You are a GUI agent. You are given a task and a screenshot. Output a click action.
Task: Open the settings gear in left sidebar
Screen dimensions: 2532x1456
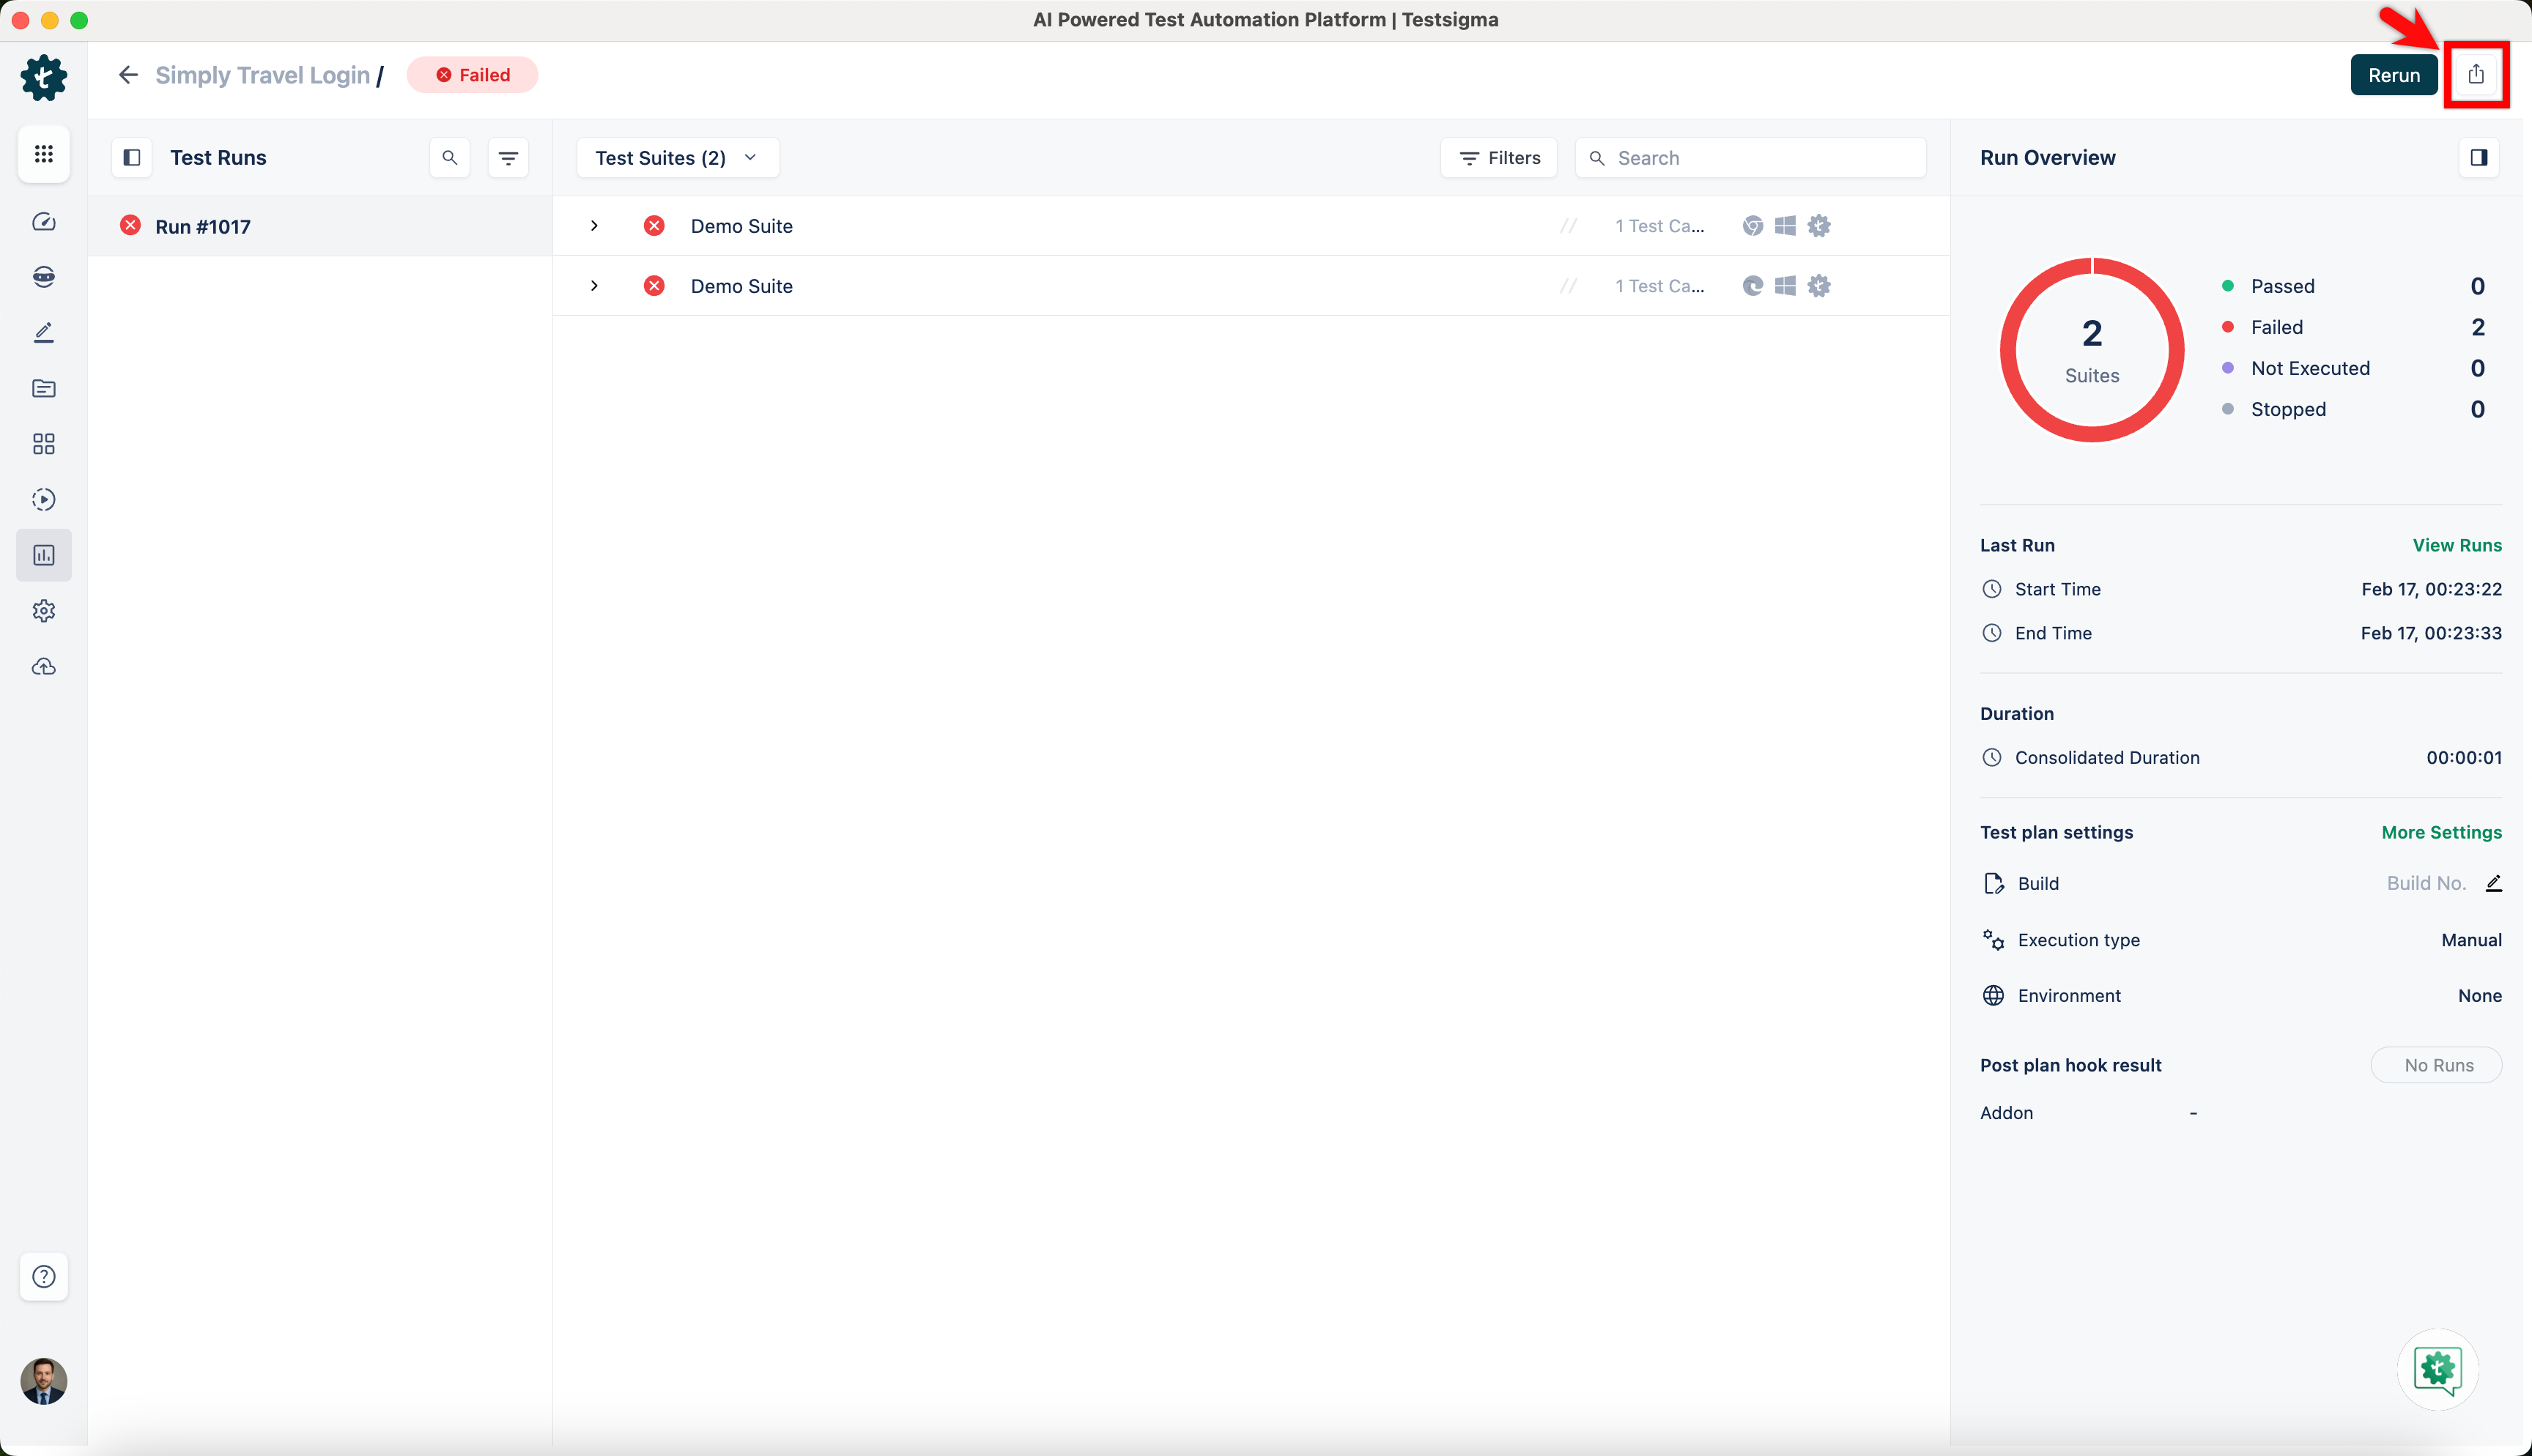tap(43, 611)
